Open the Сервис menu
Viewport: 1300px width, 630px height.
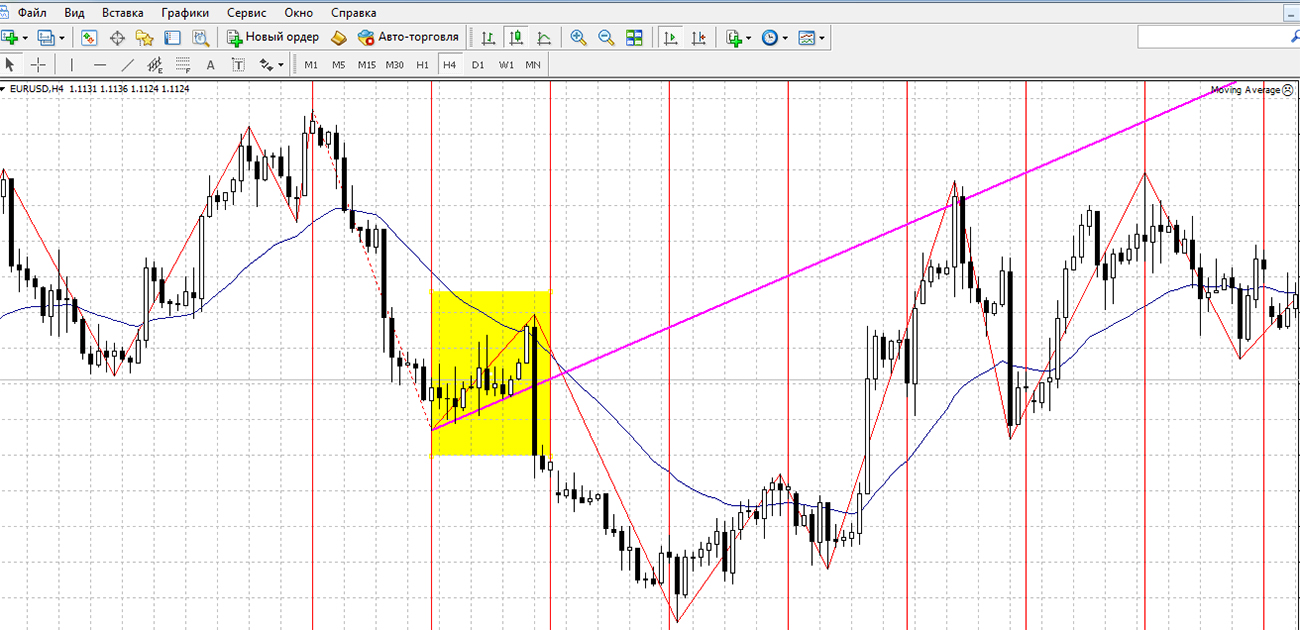[246, 13]
